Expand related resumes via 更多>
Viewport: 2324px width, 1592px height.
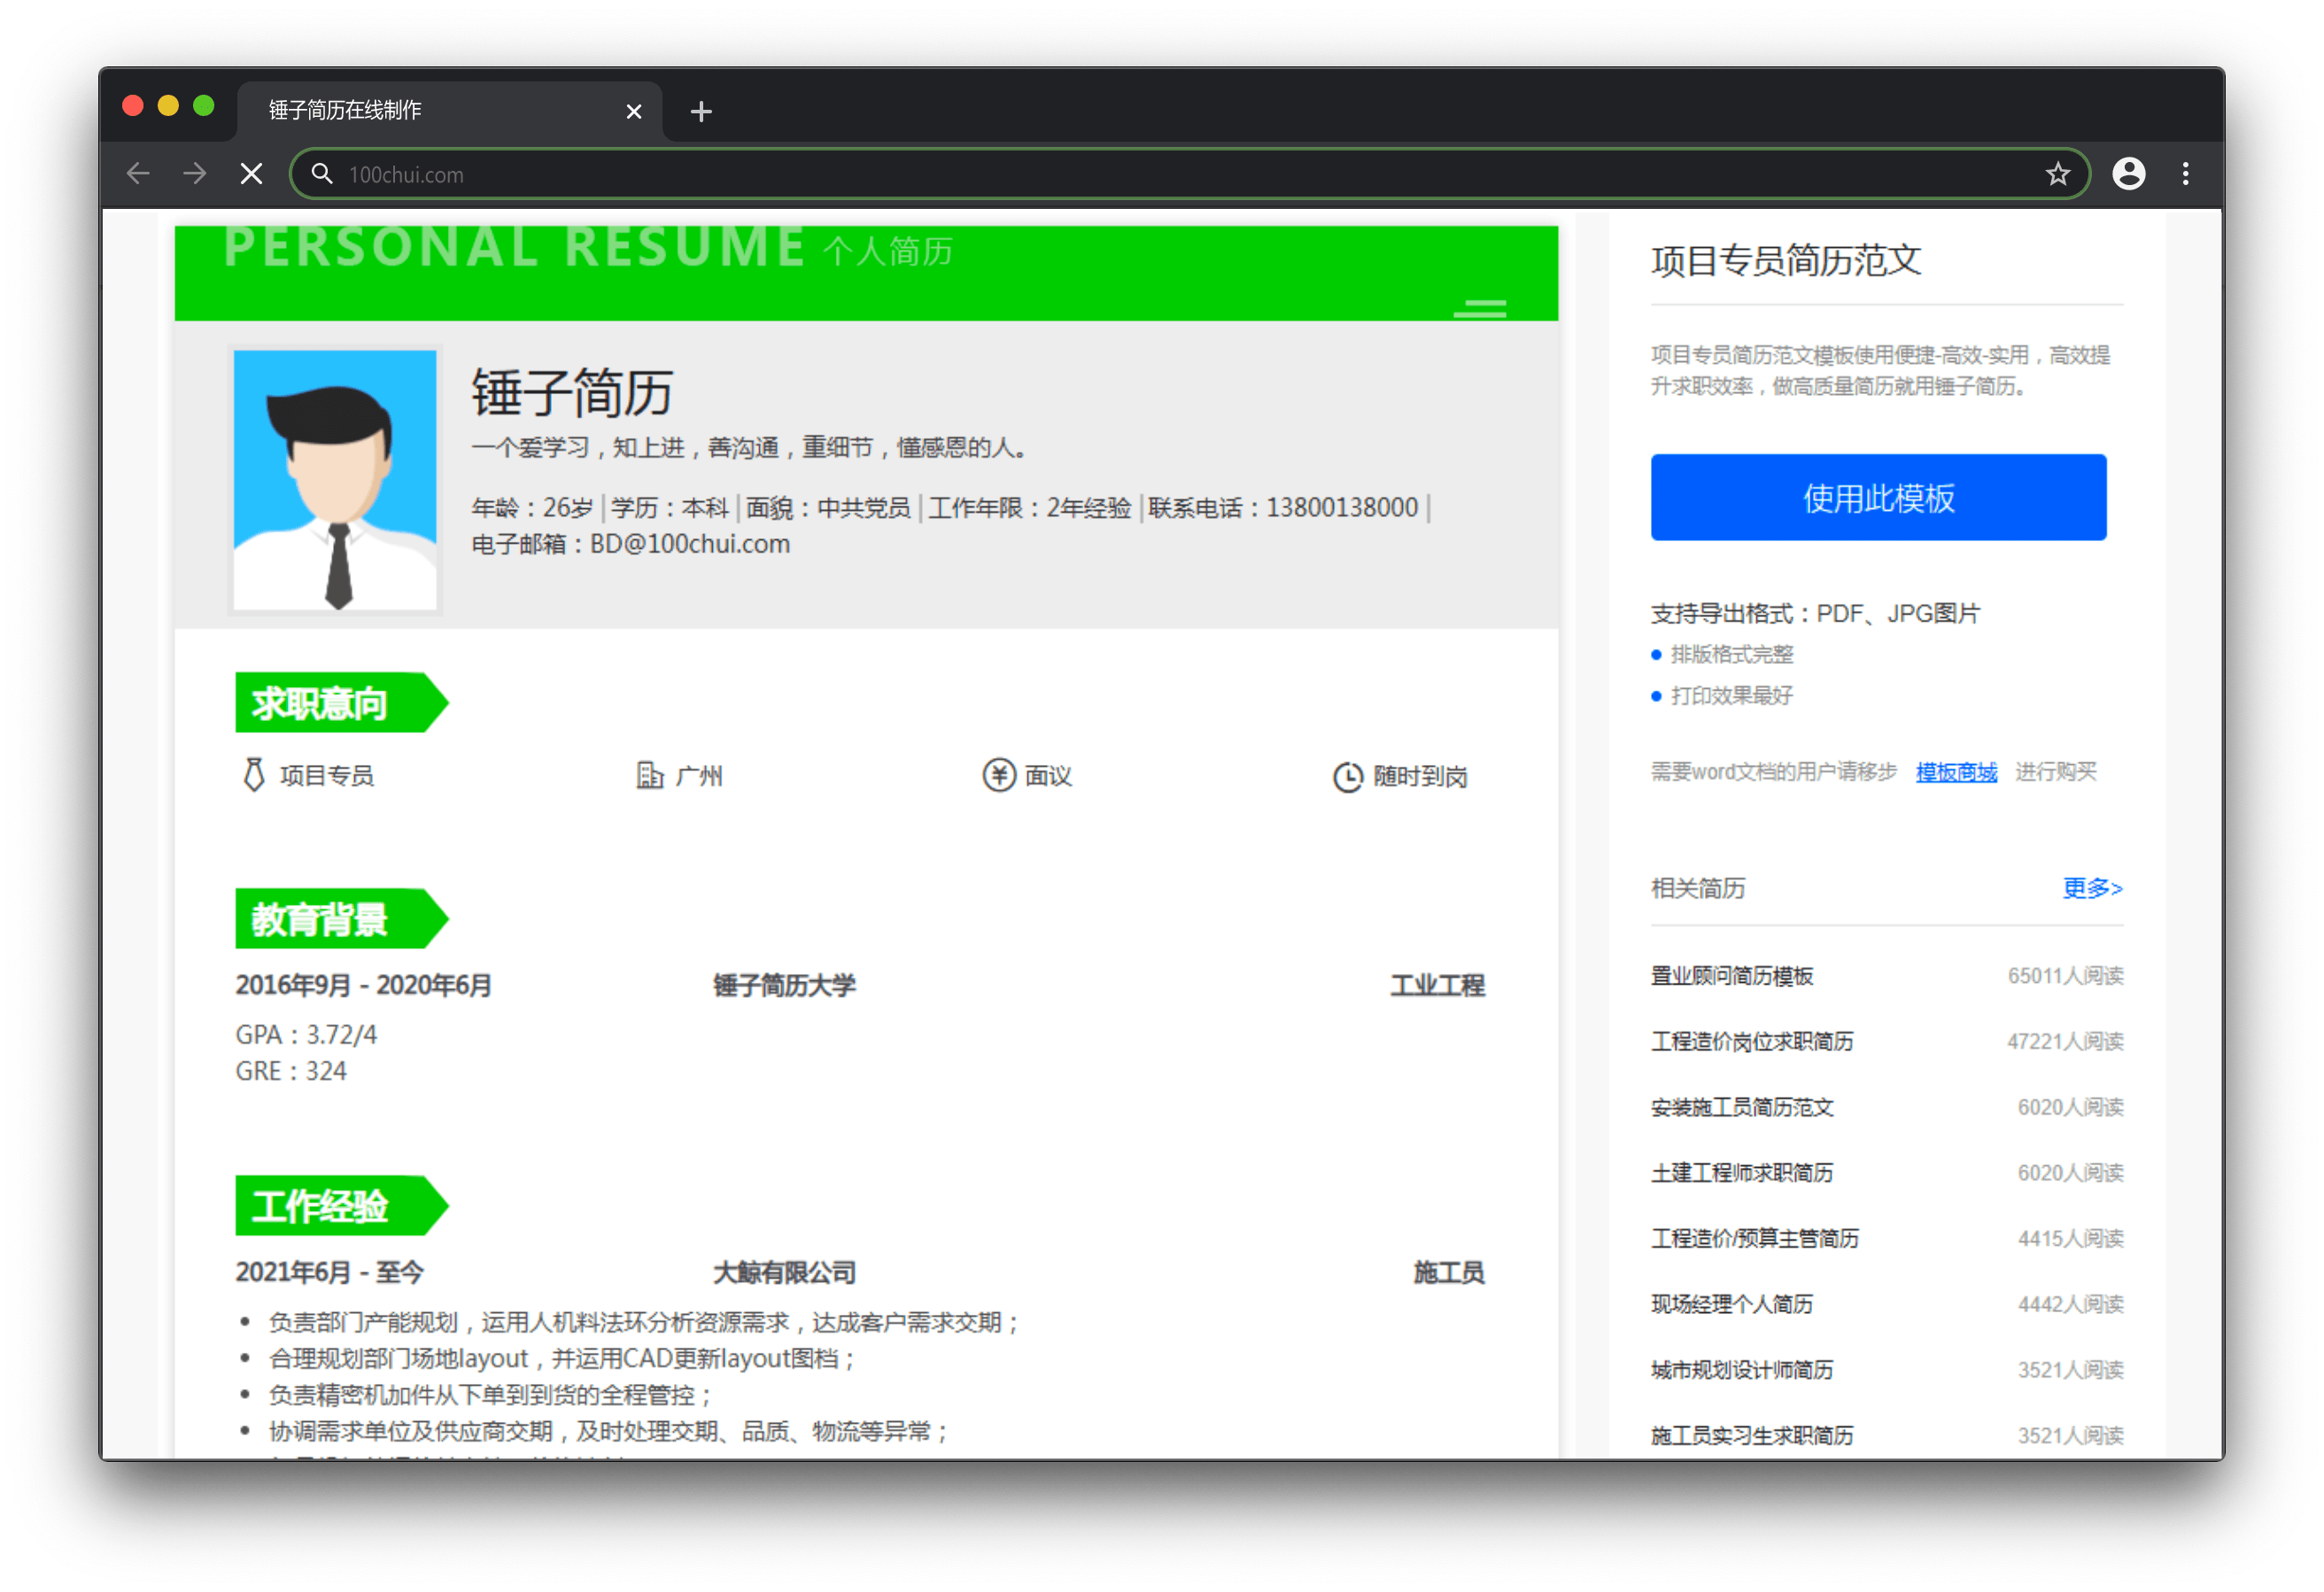pyautogui.click(x=2091, y=888)
